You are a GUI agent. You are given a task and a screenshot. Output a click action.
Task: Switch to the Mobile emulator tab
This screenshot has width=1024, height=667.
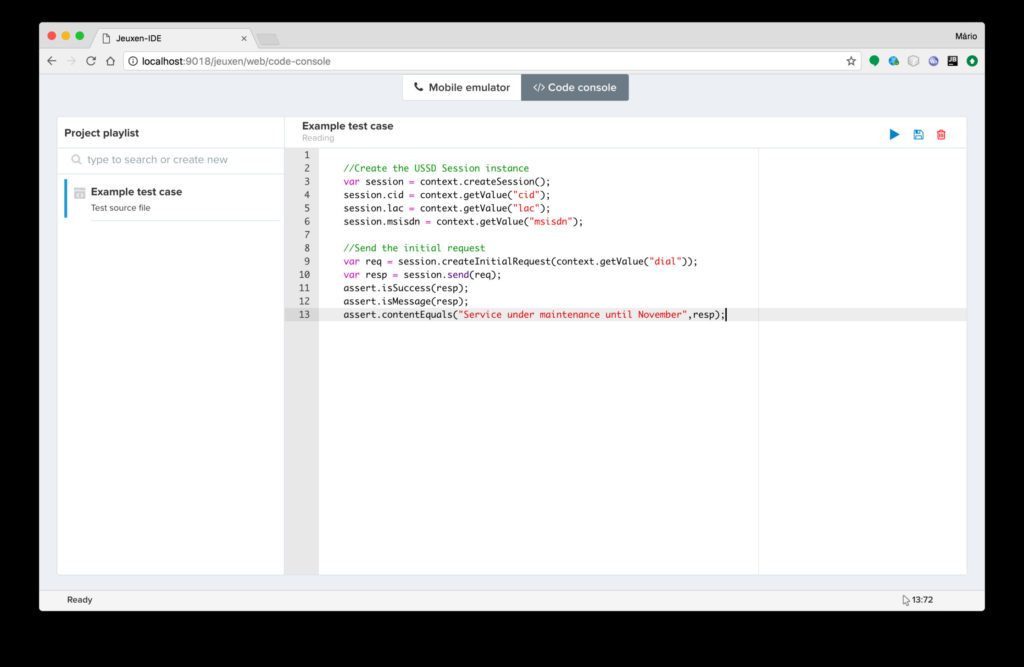(462, 88)
